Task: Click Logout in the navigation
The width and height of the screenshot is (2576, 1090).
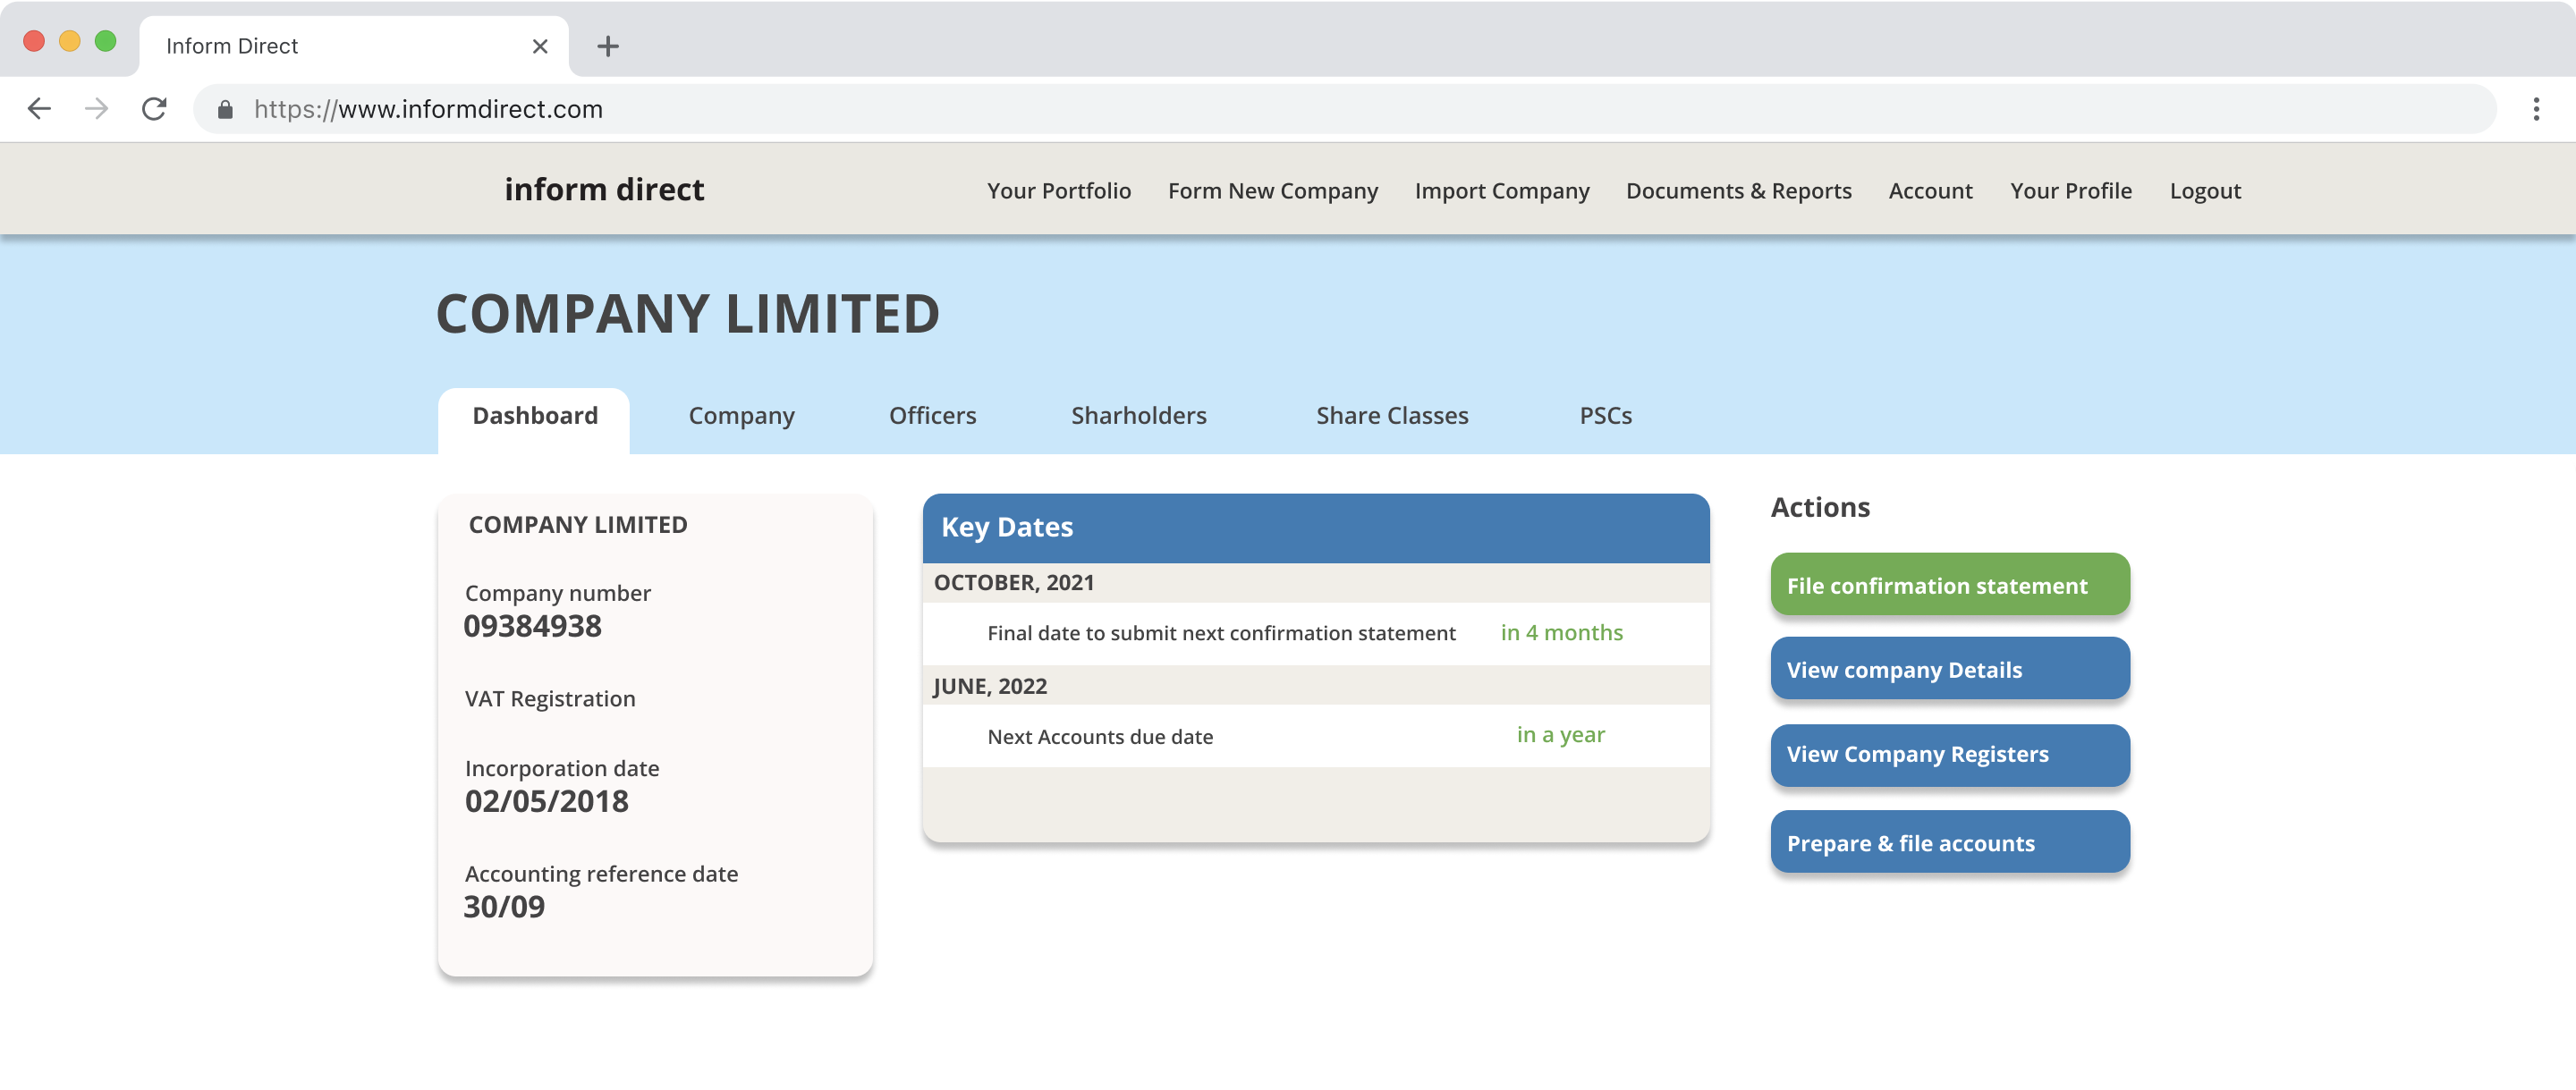Action: [2204, 191]
